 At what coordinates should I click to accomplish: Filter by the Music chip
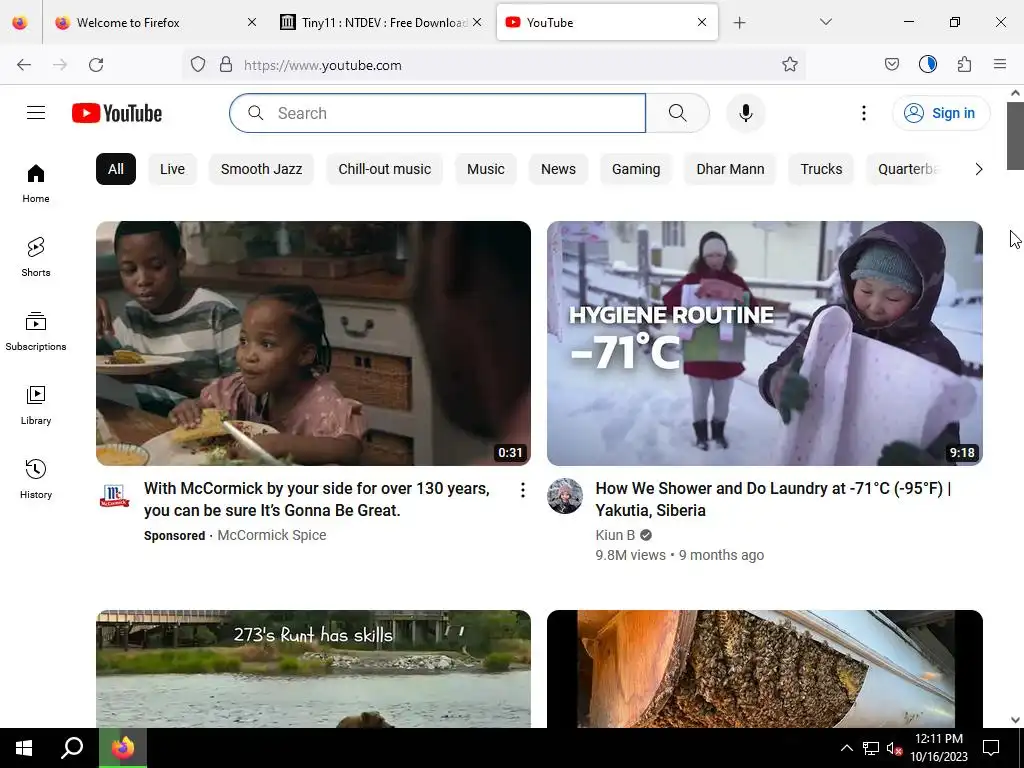click(x=486, y=169)
